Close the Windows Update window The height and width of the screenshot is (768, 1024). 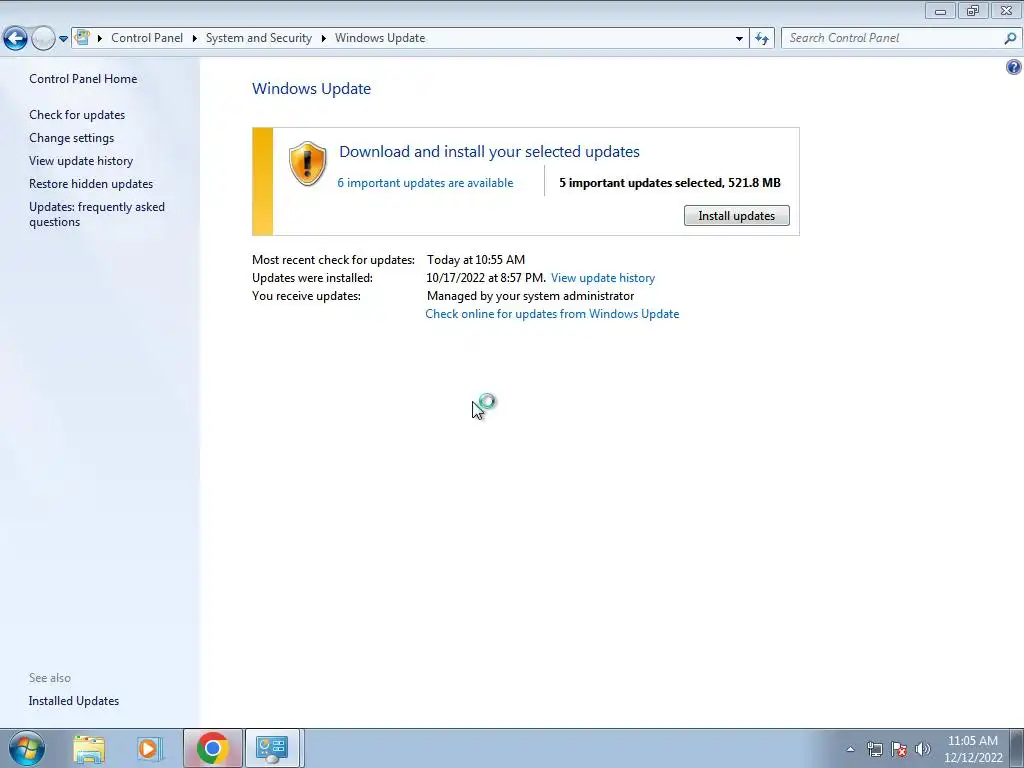pos(1006,10)
